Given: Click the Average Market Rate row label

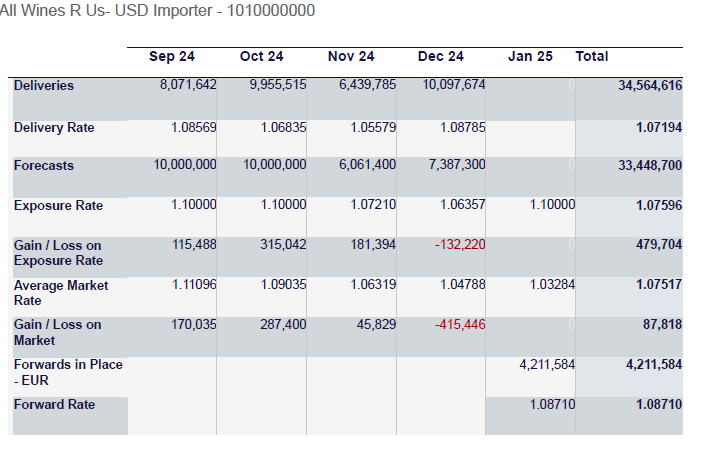Looking at the screenshot, I should [61, 293].
